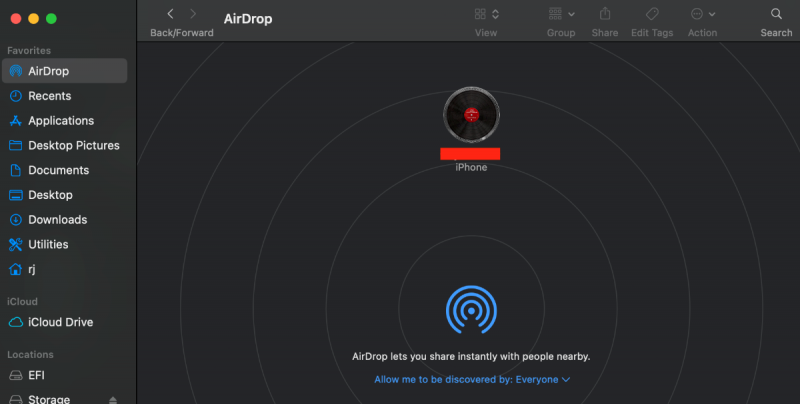The height and width of the screenshot is (404, 800).
Task: Open Recents in the sidebar
Action: [64, 96]
